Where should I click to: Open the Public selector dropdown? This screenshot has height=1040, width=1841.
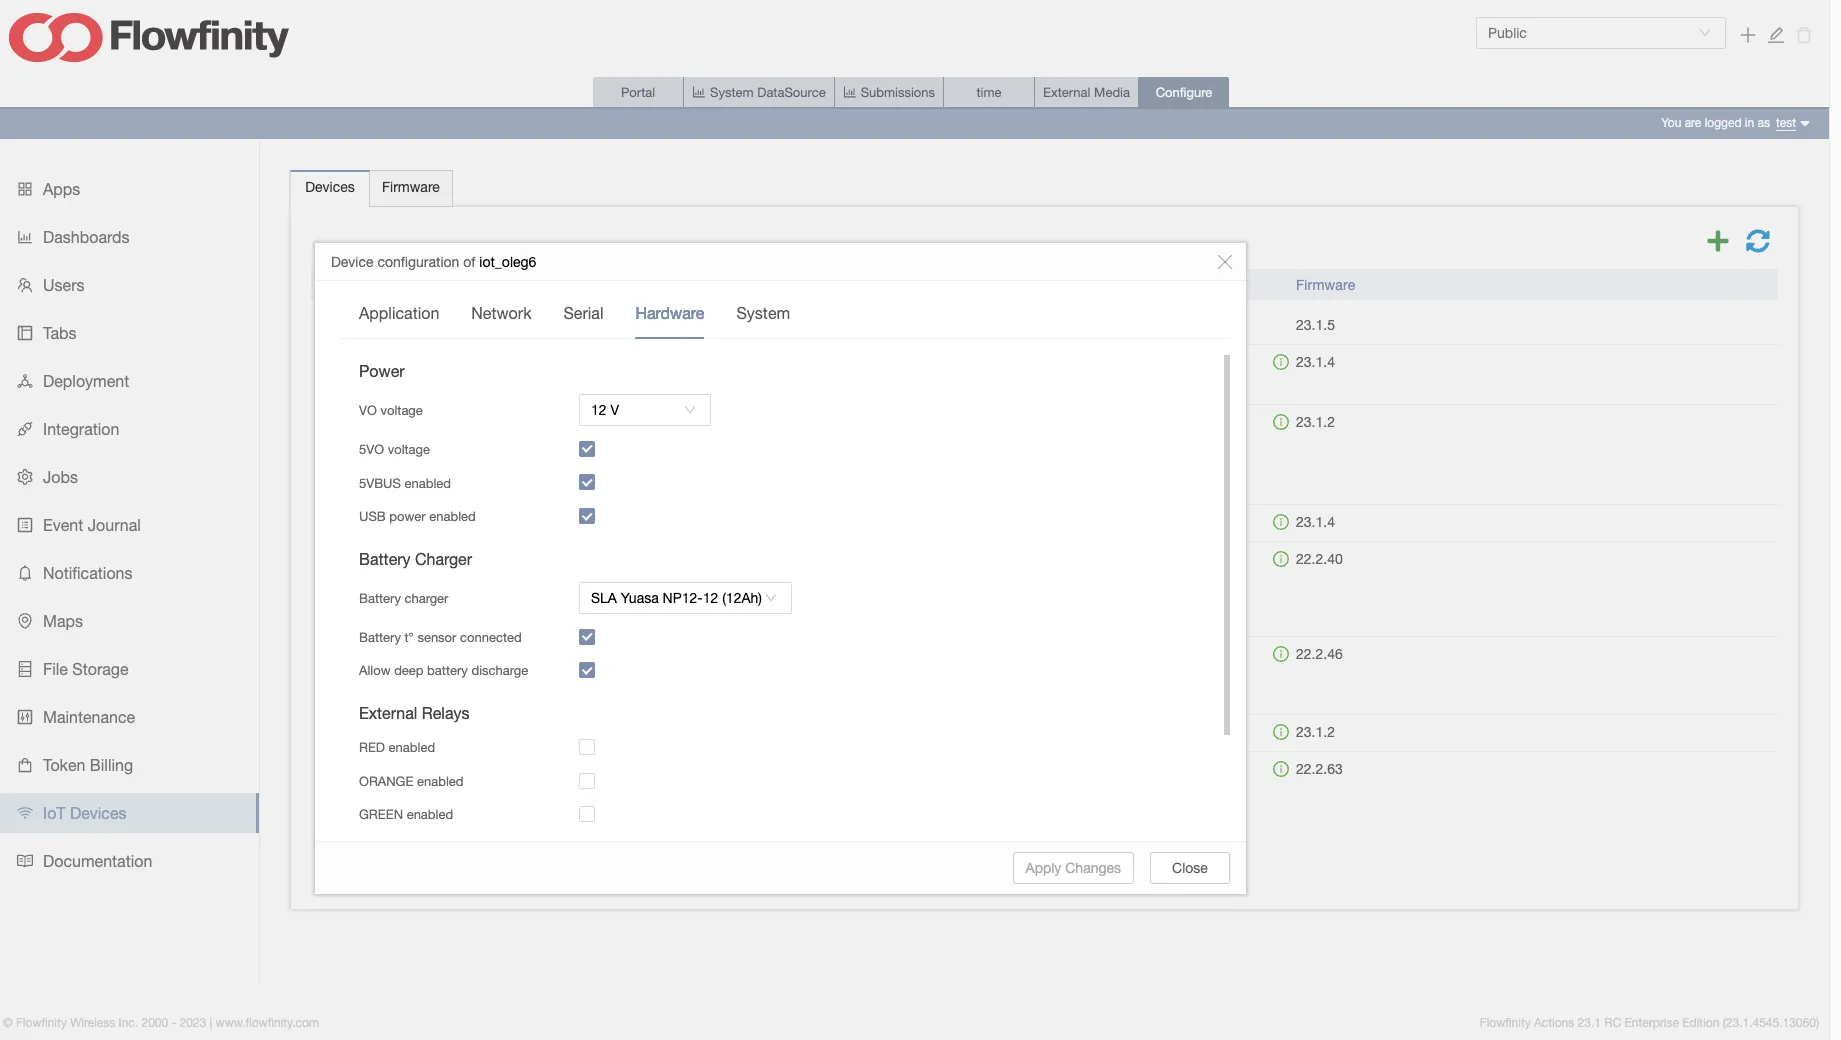tap(1599, 33)
